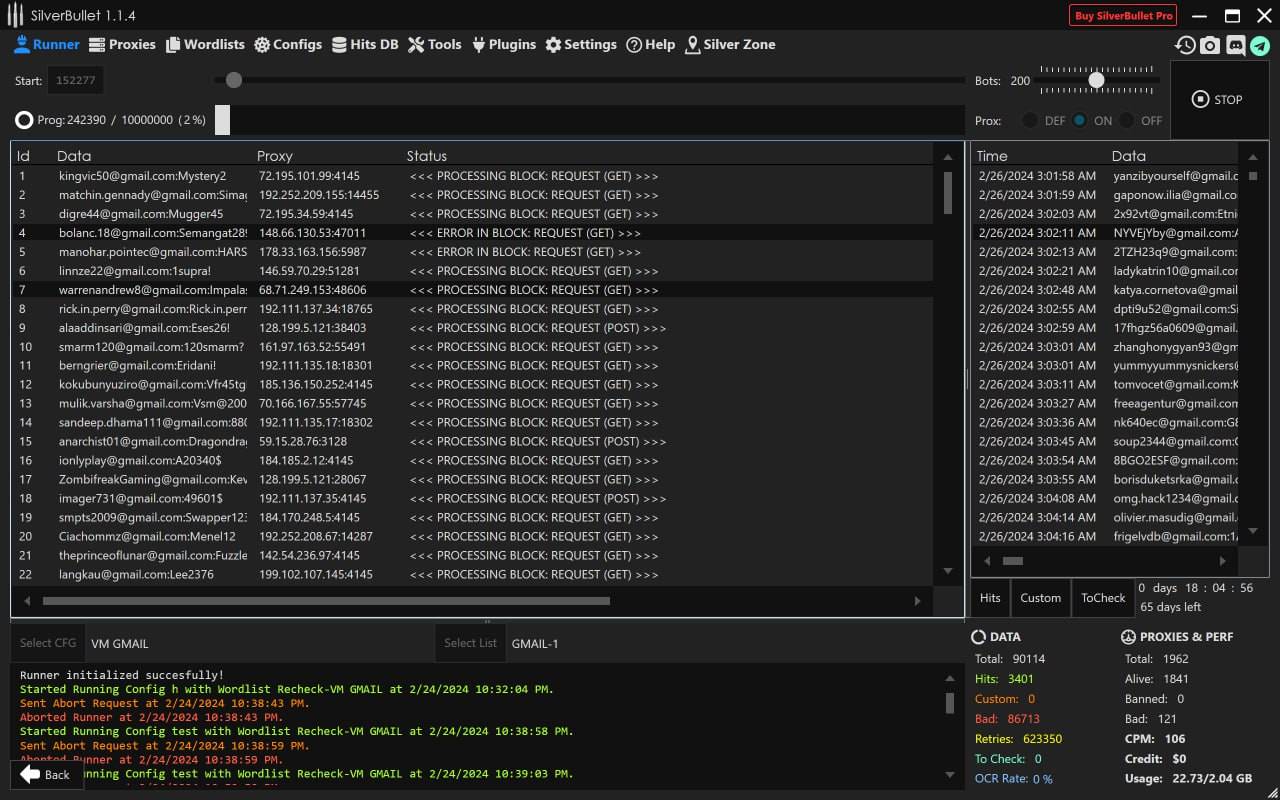Click the log panel scroll-down arrow
Viewport: 1280px width, 800px height.
950,775
